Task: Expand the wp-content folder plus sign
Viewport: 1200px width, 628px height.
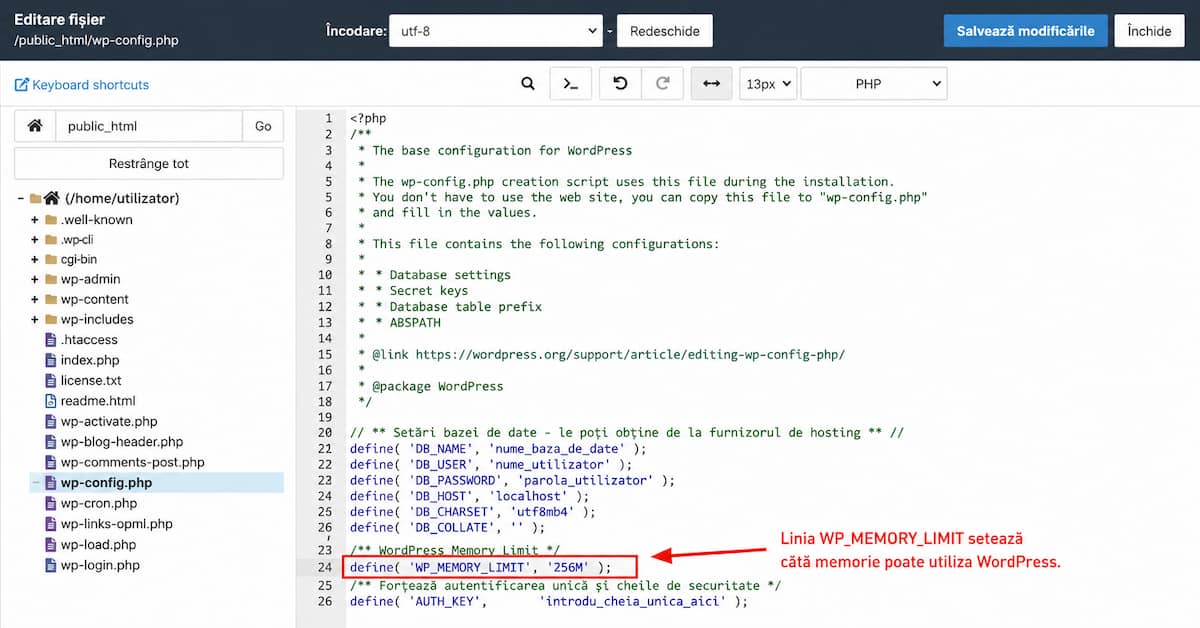Action: [x=35, y=300]
